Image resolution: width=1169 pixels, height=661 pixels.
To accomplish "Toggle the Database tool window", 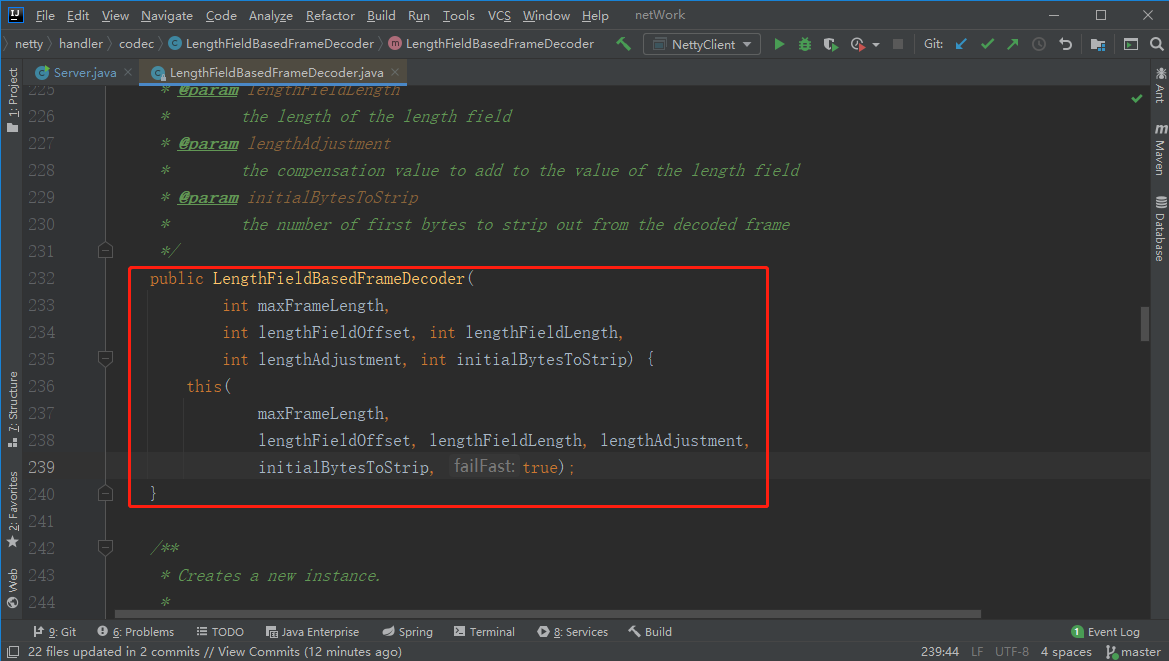I will click(x=1160, y=229).
